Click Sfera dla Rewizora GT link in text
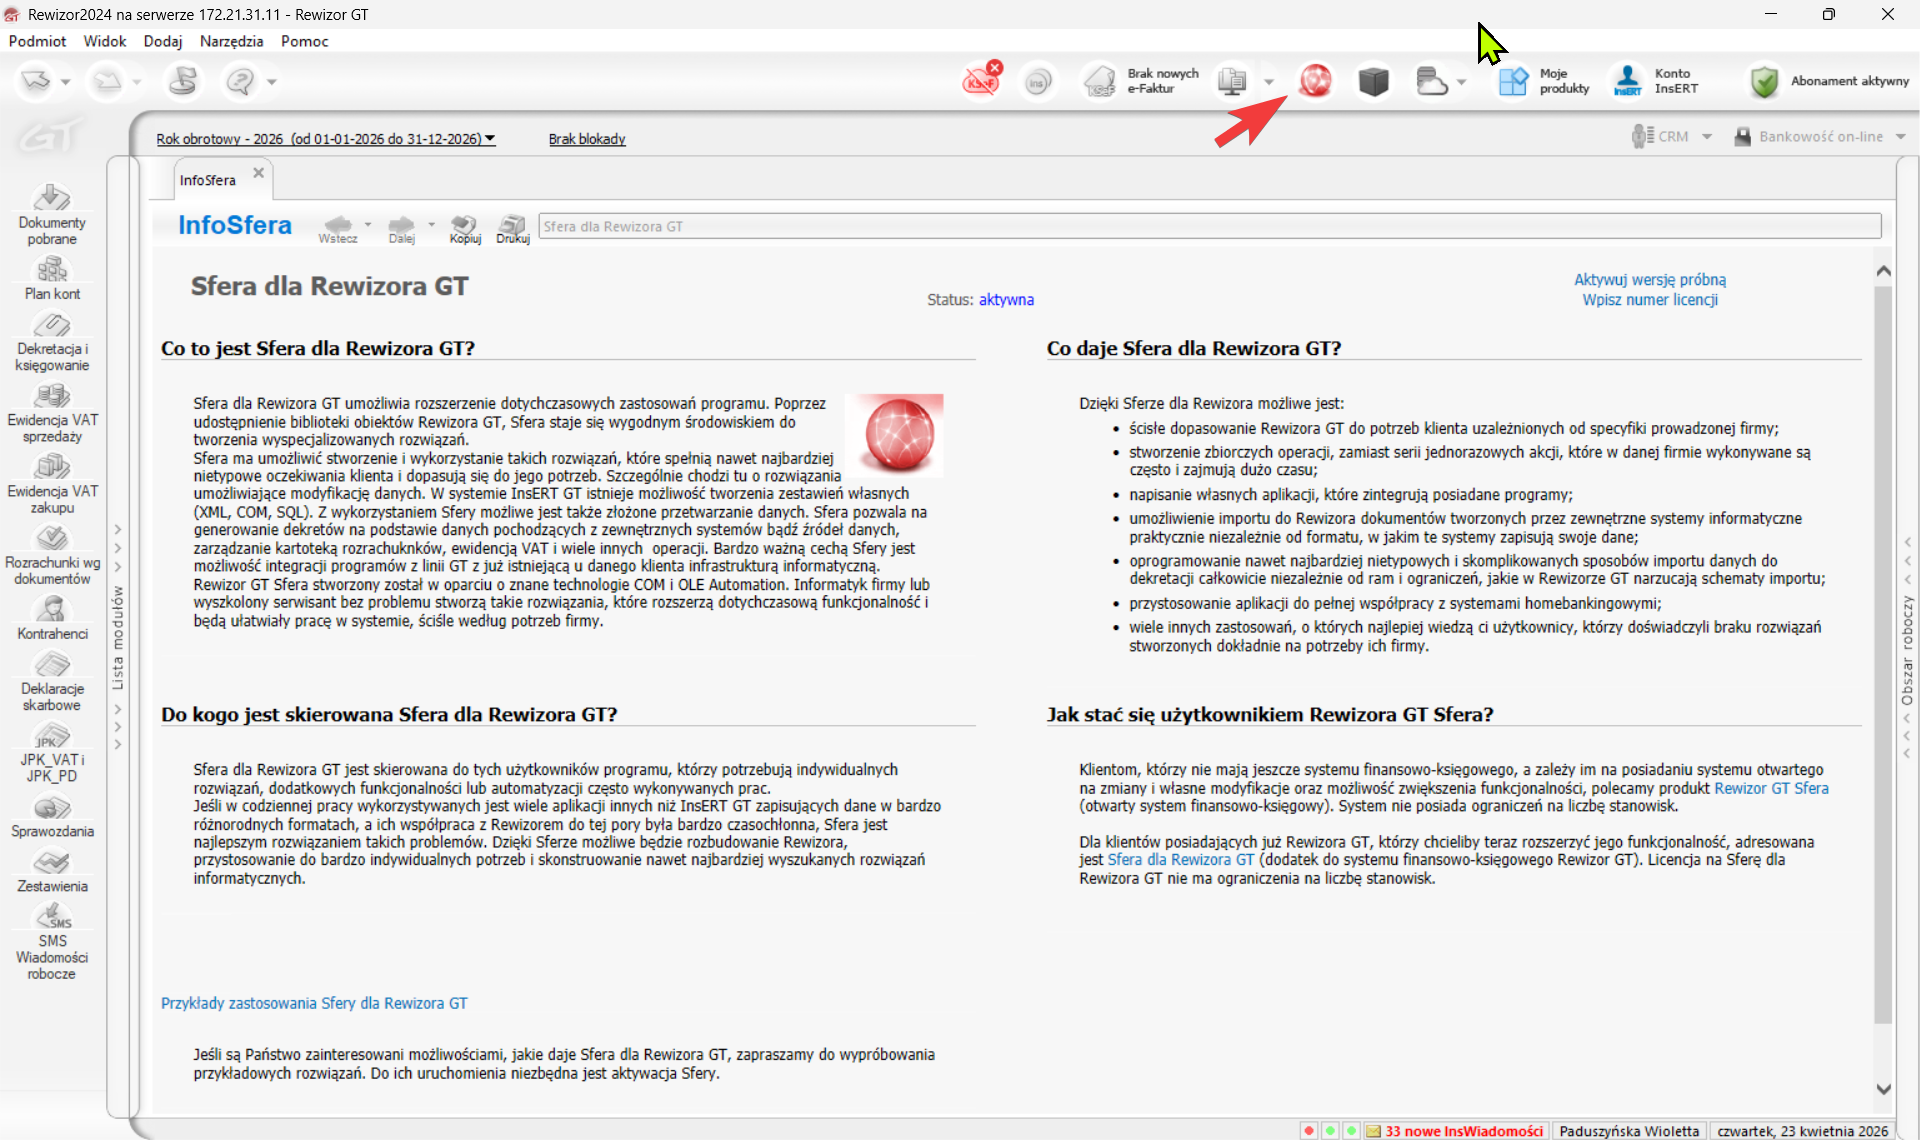Image resolution: width=1920 pixels, height=1140 pixels. (x=1180, y=859)
